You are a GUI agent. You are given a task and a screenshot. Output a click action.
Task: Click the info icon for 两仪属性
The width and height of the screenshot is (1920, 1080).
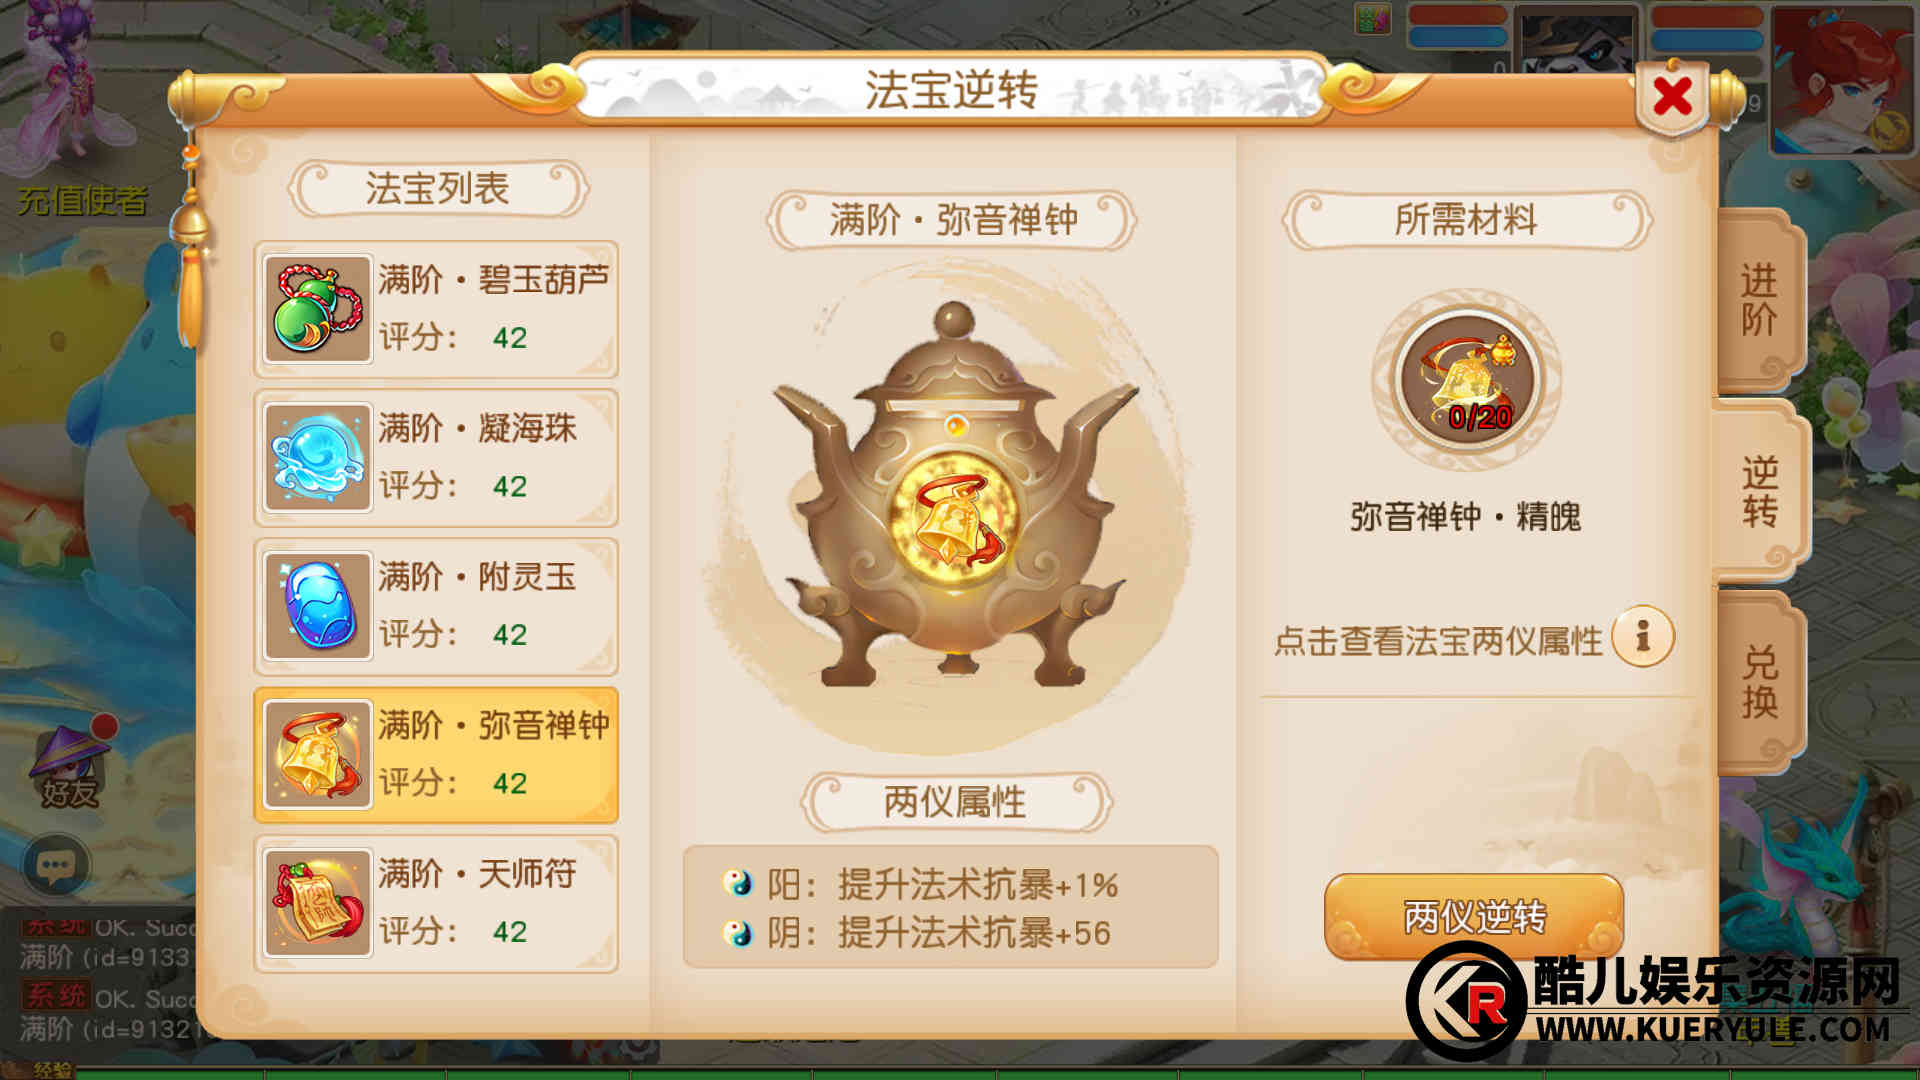pyautogui.click(x=1642, y=636)
